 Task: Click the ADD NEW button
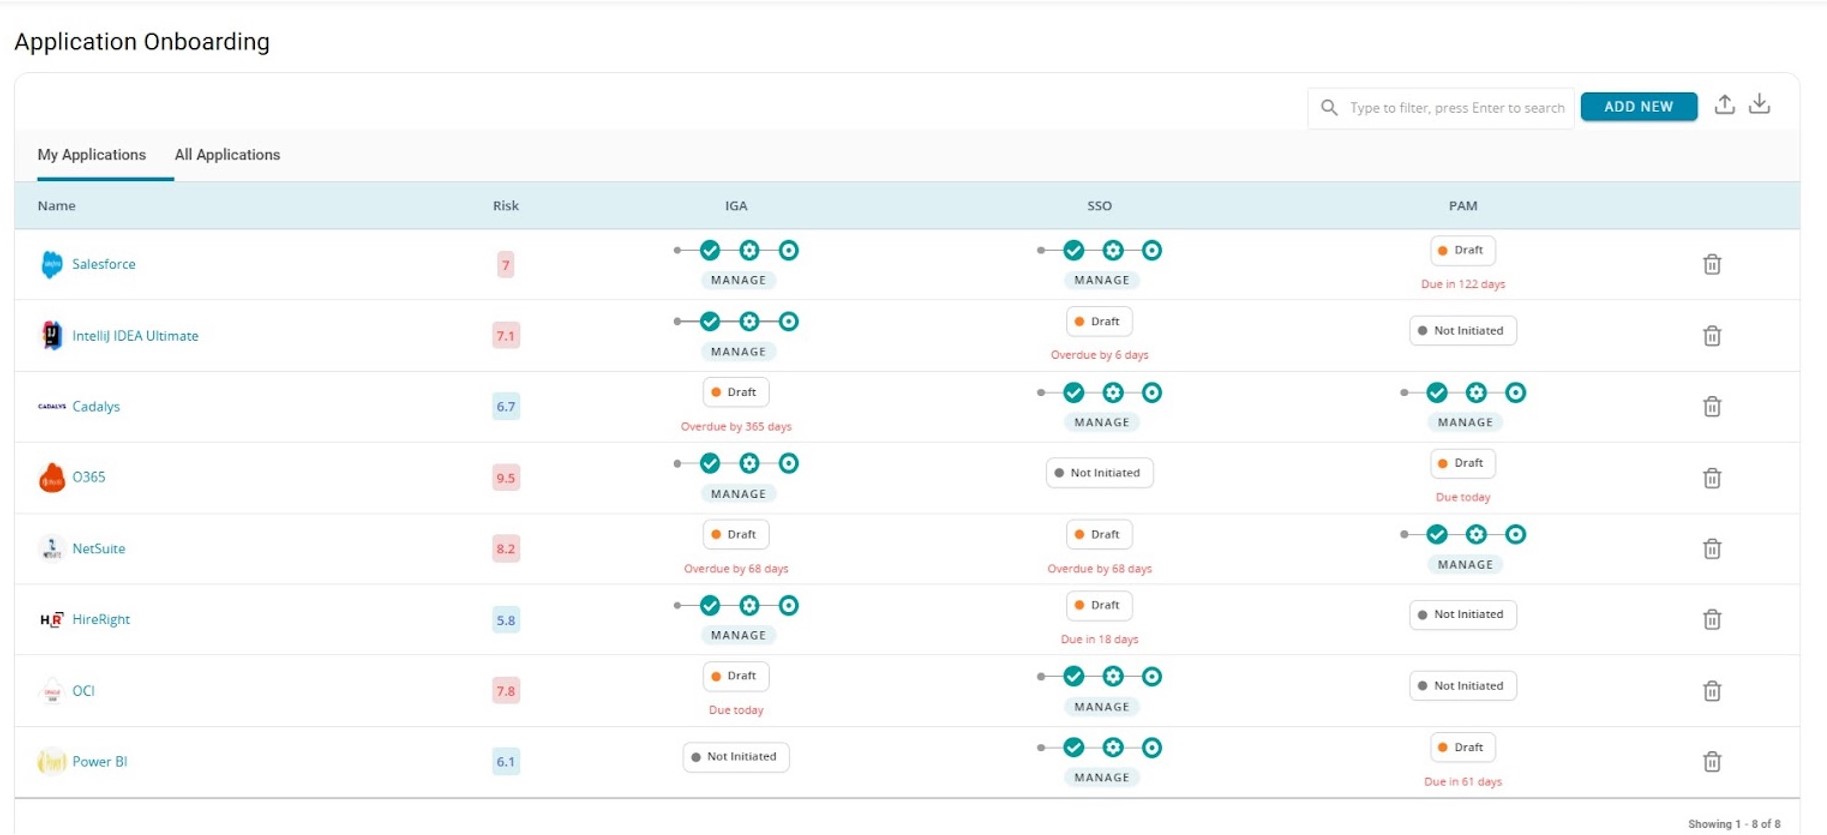click(1638, 106)
